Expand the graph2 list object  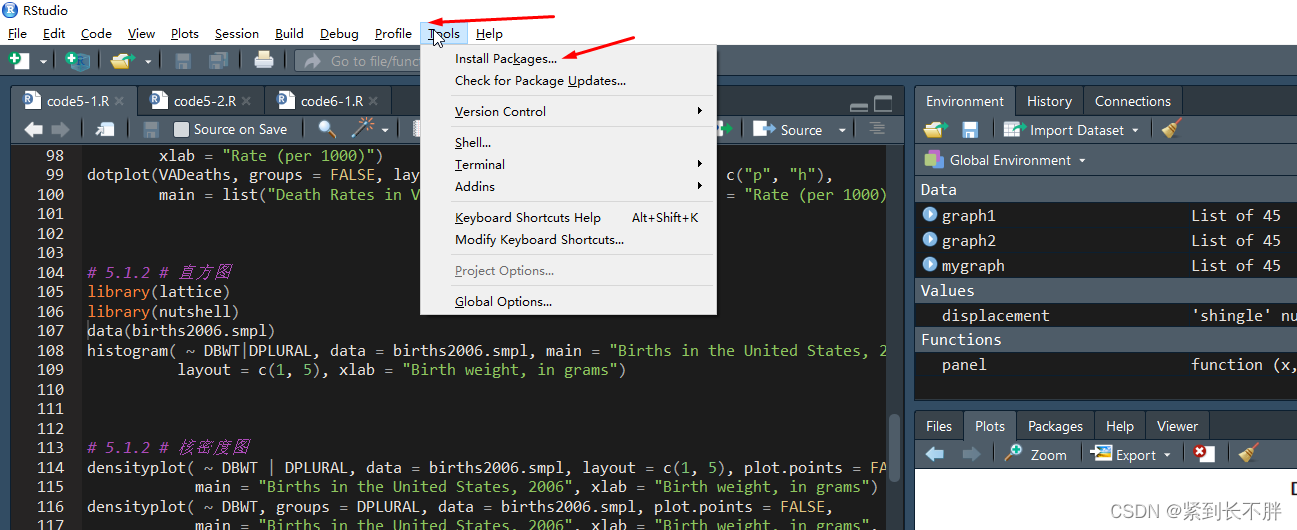(930, 240)
